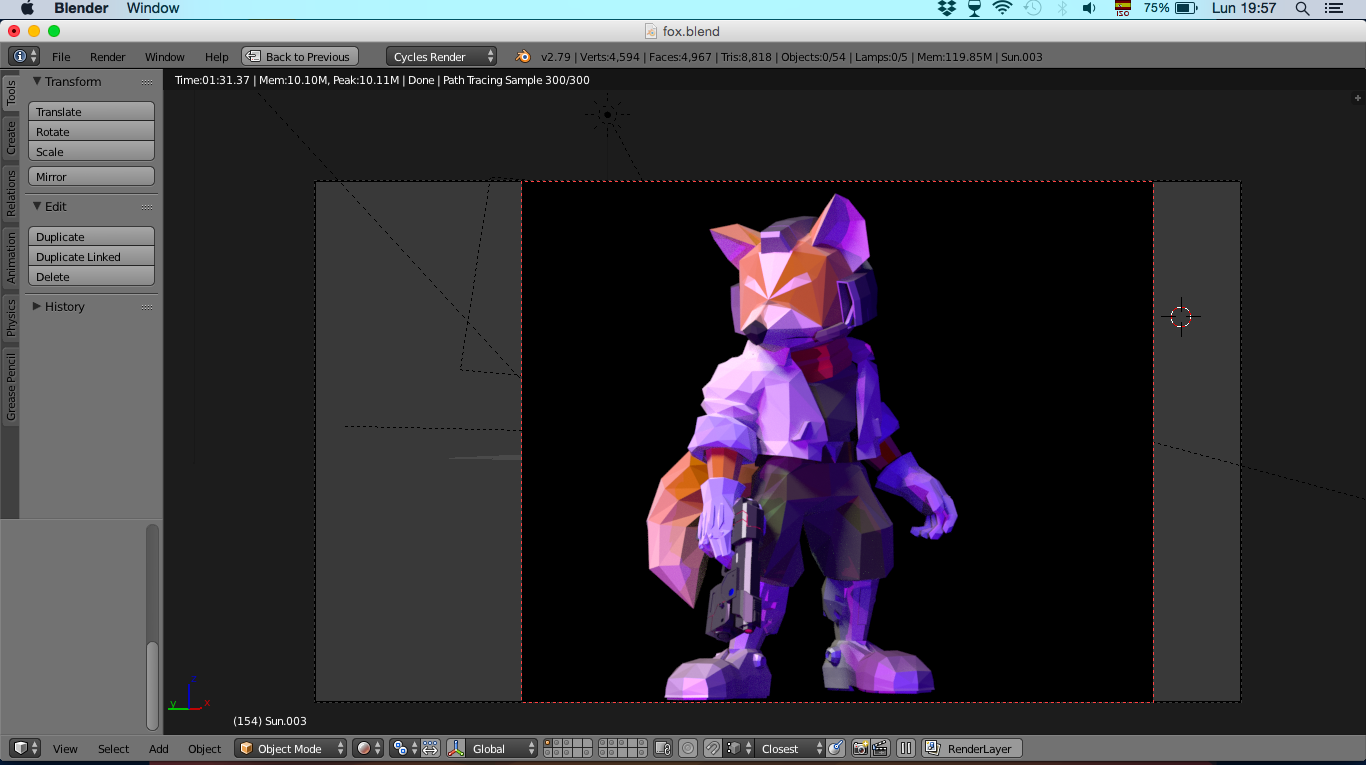Click the info editor icon next to File menu
Screen dimensions: 1366x765
pyautogui.click(x=22, y=56)
